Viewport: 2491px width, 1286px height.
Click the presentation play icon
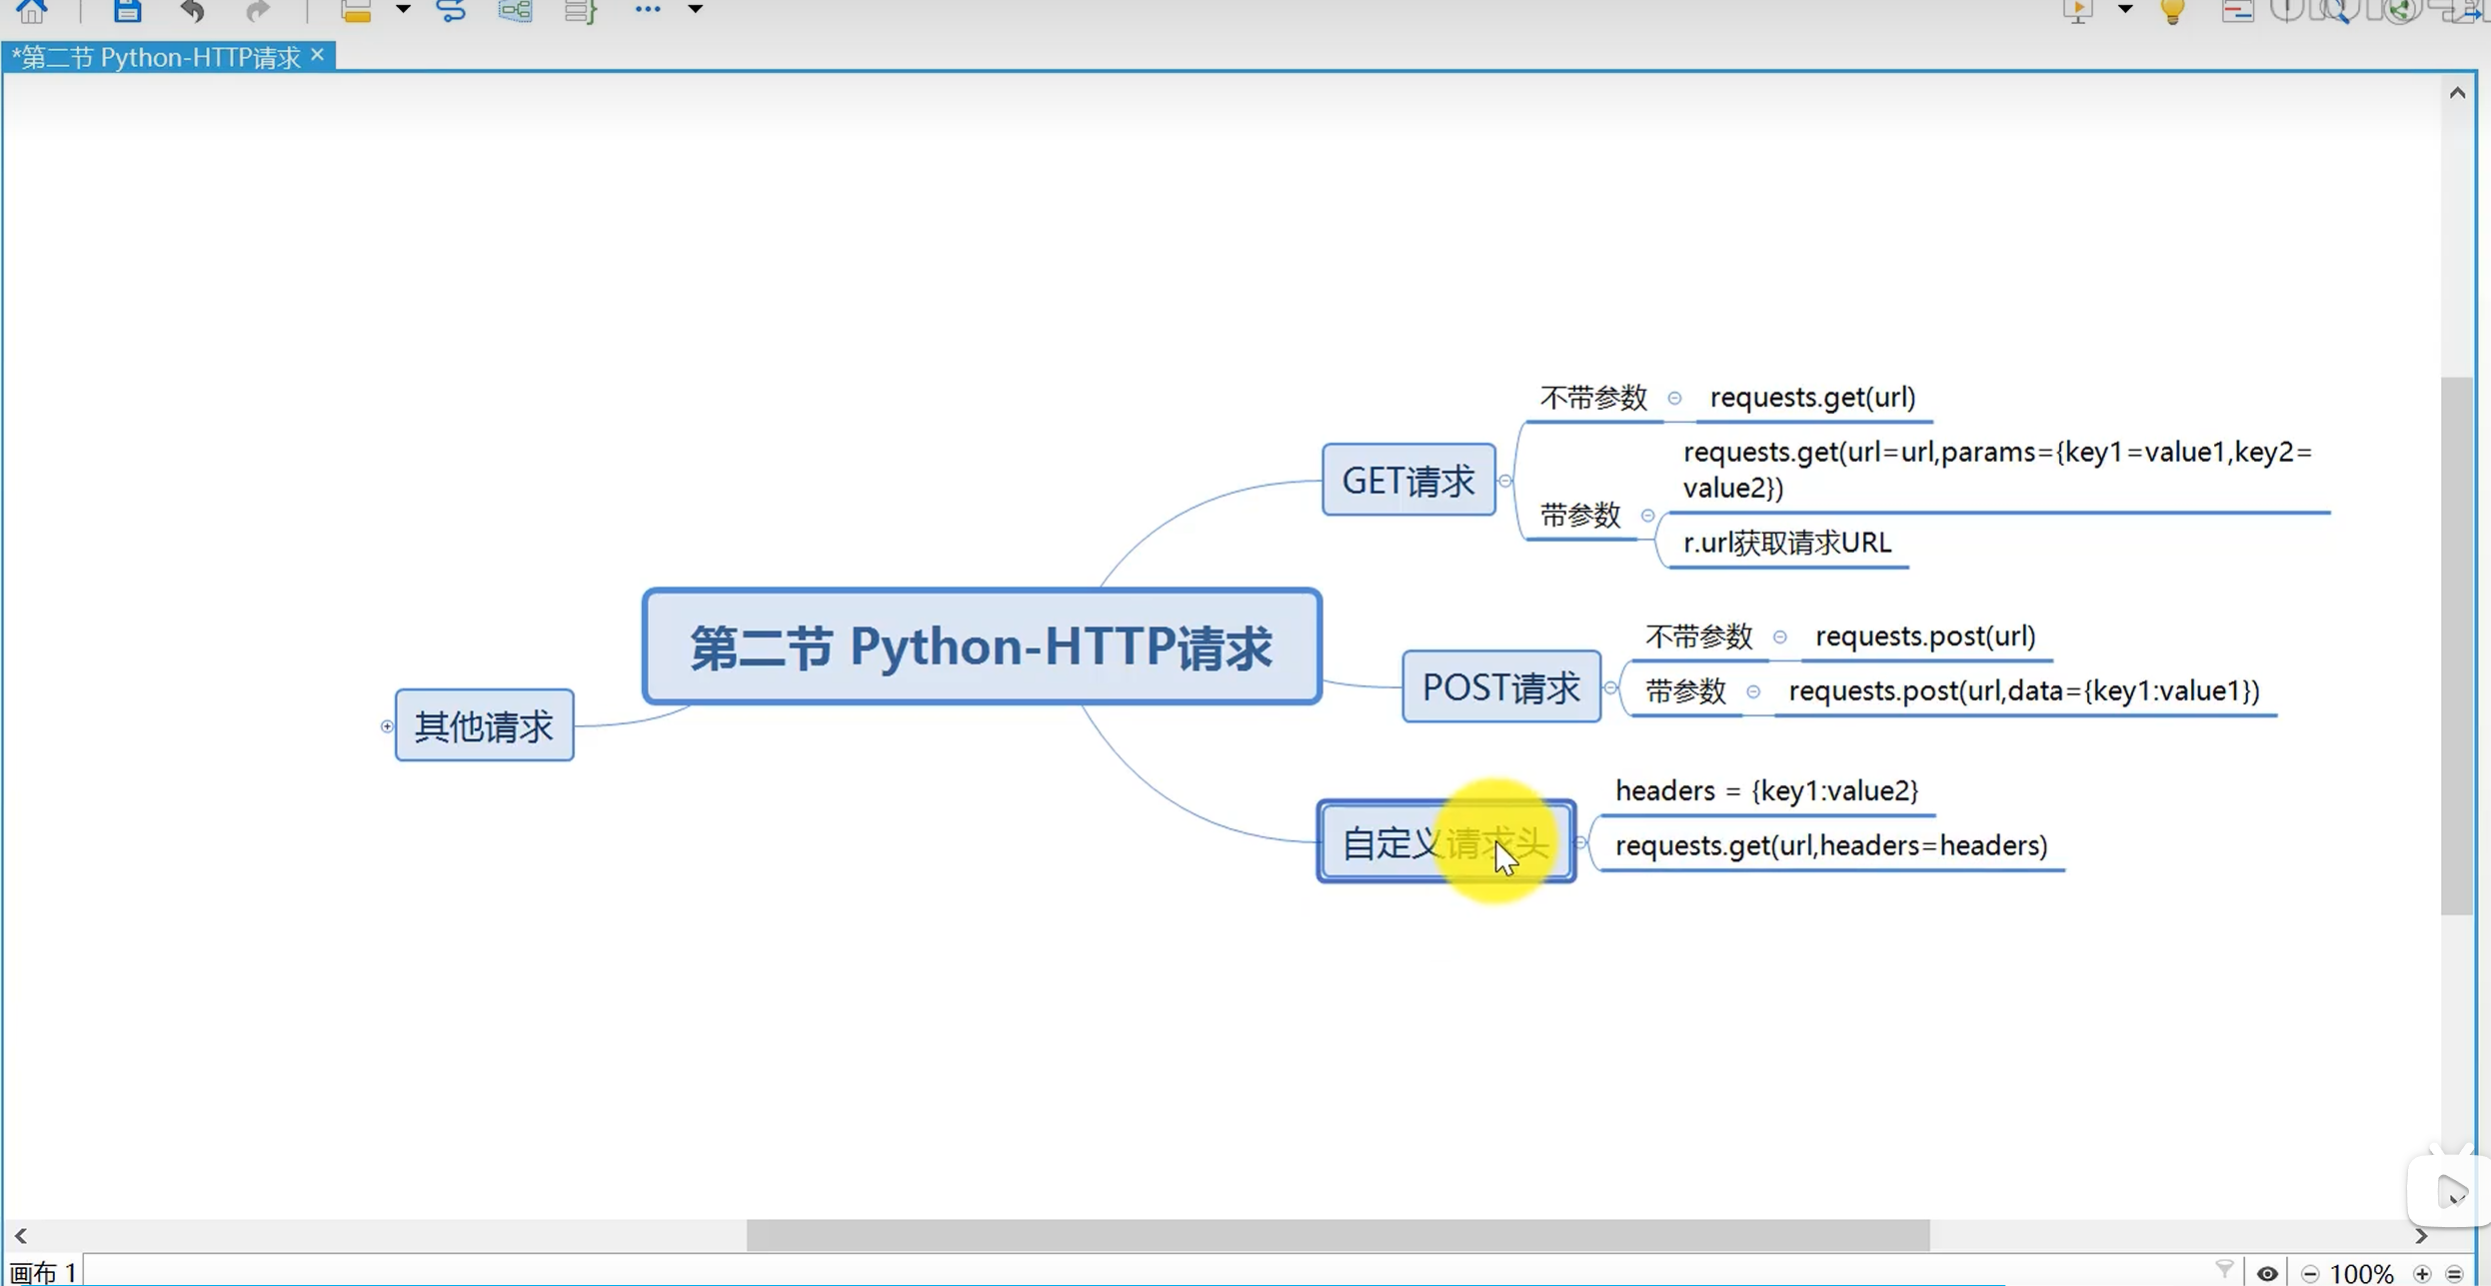point(2079,11)
